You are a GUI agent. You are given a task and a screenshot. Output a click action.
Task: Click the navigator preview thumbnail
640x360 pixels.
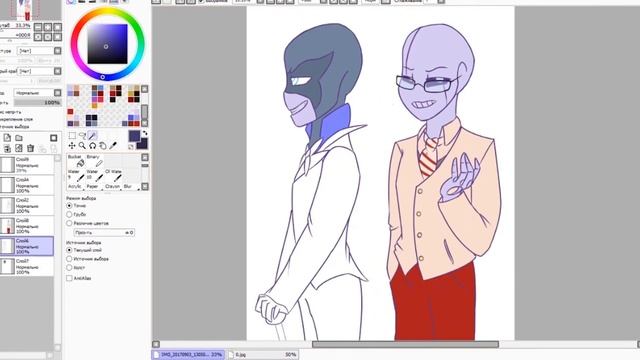(x=31, y=10)
